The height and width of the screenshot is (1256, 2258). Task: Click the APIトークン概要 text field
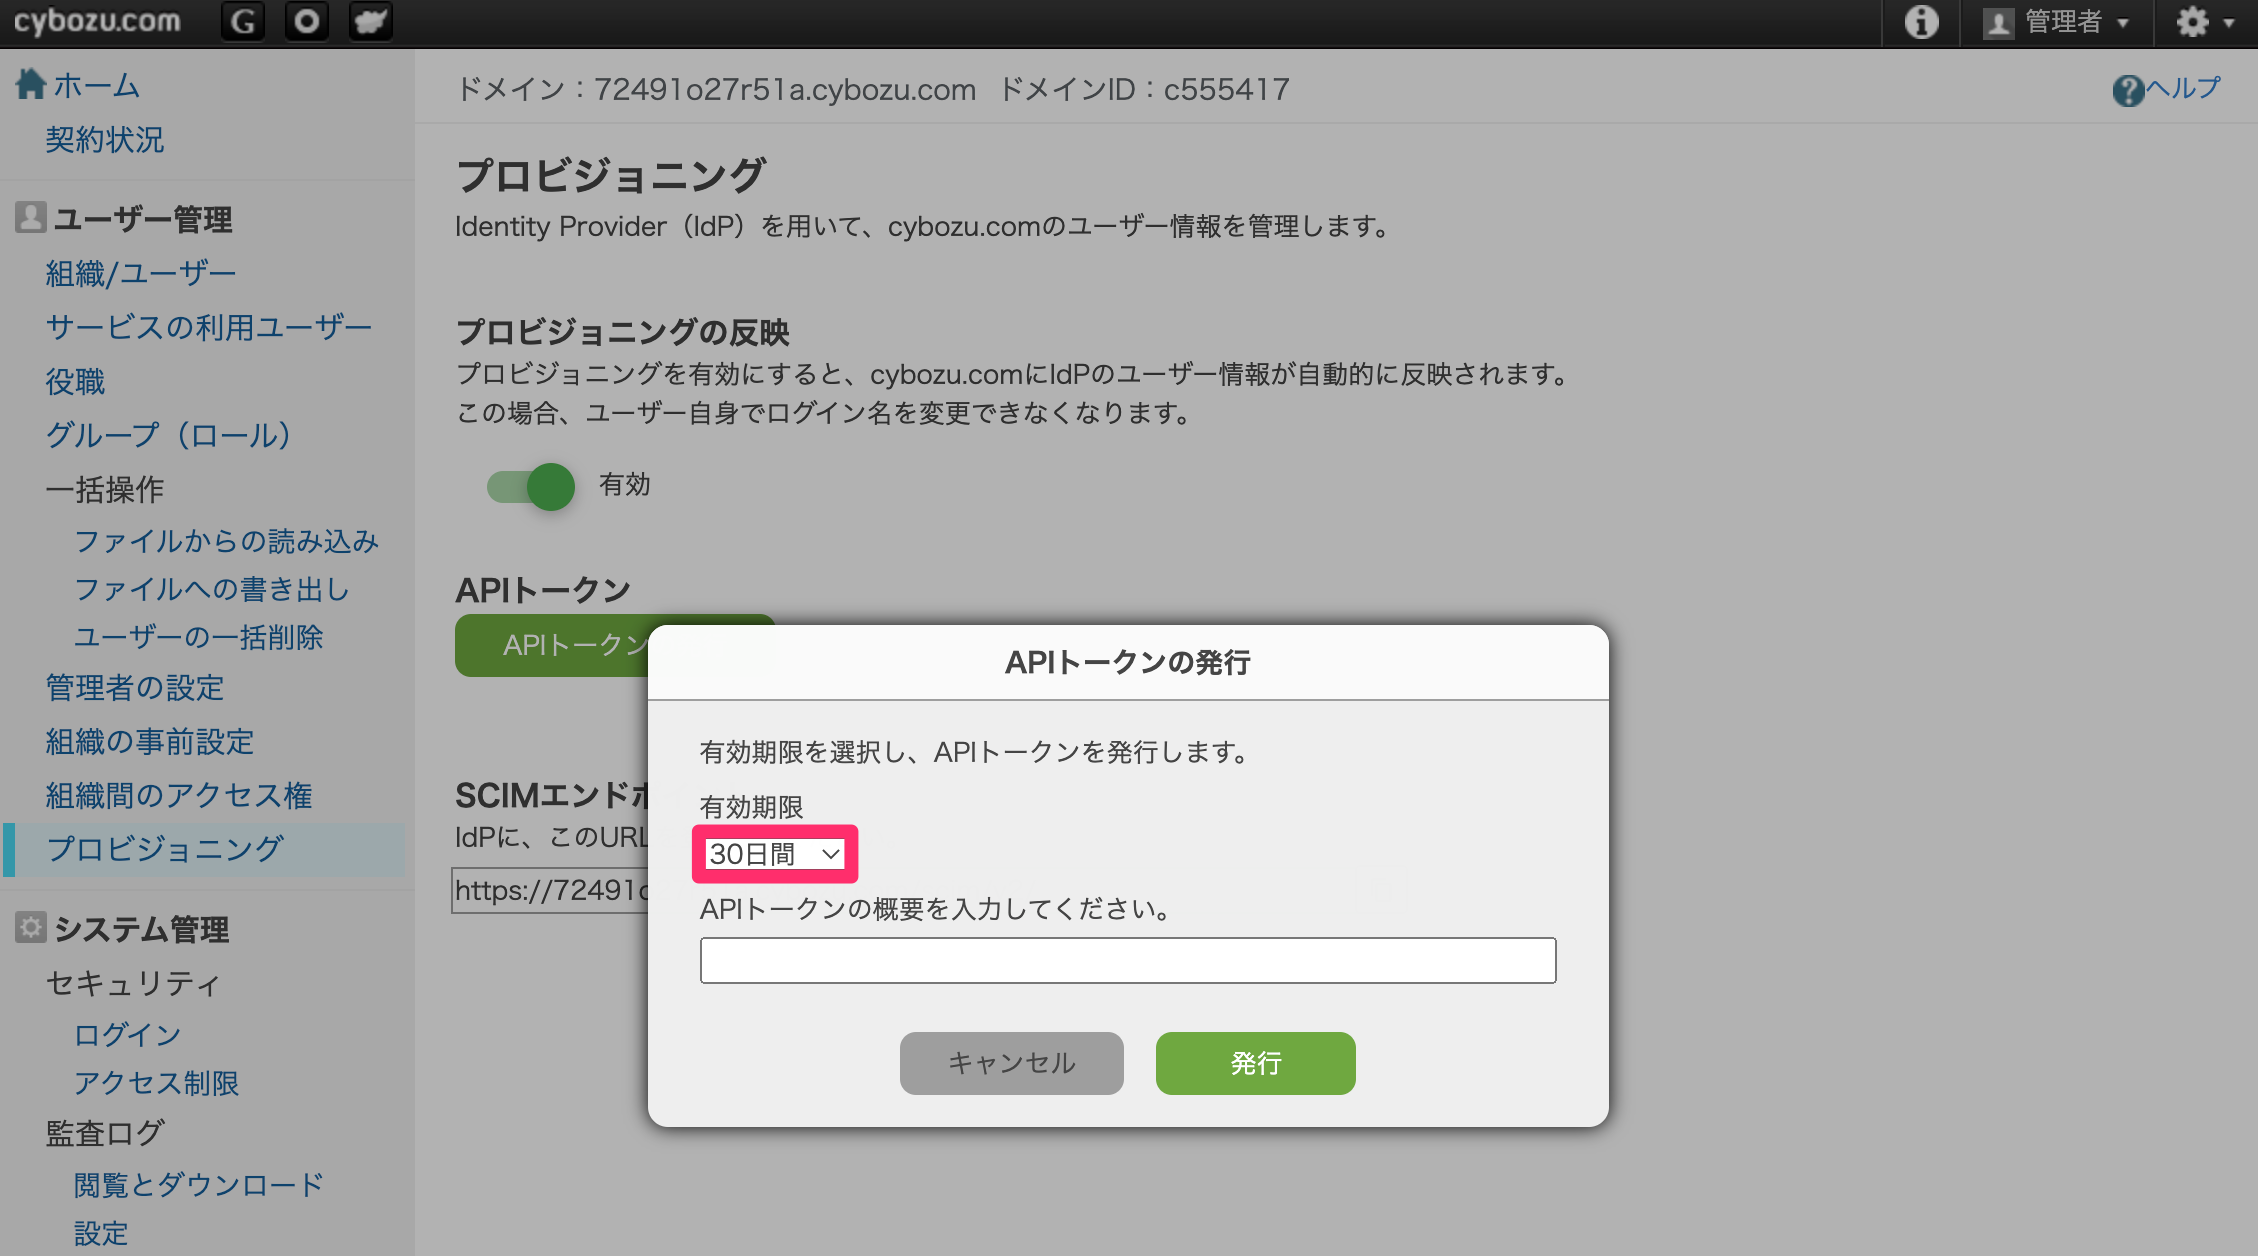coord(1128,960)
